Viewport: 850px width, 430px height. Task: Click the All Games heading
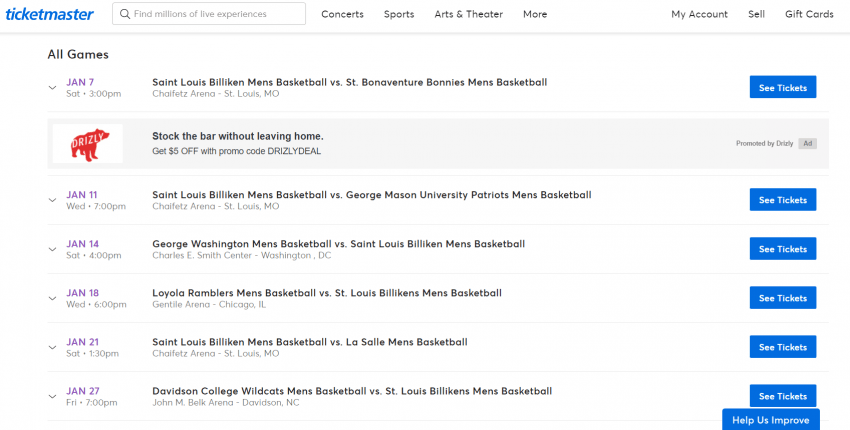pyautogui.click(x=78, y=54)
